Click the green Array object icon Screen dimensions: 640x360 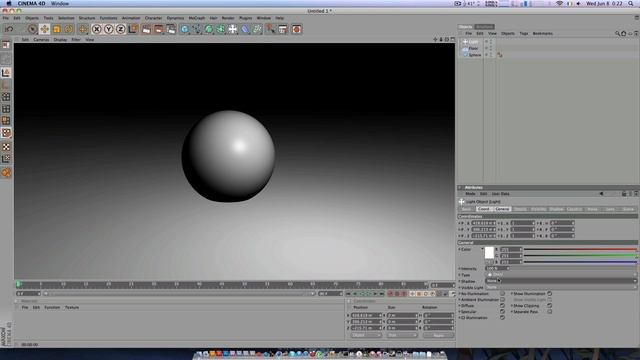pyautogui.click(x=220, y=29)
